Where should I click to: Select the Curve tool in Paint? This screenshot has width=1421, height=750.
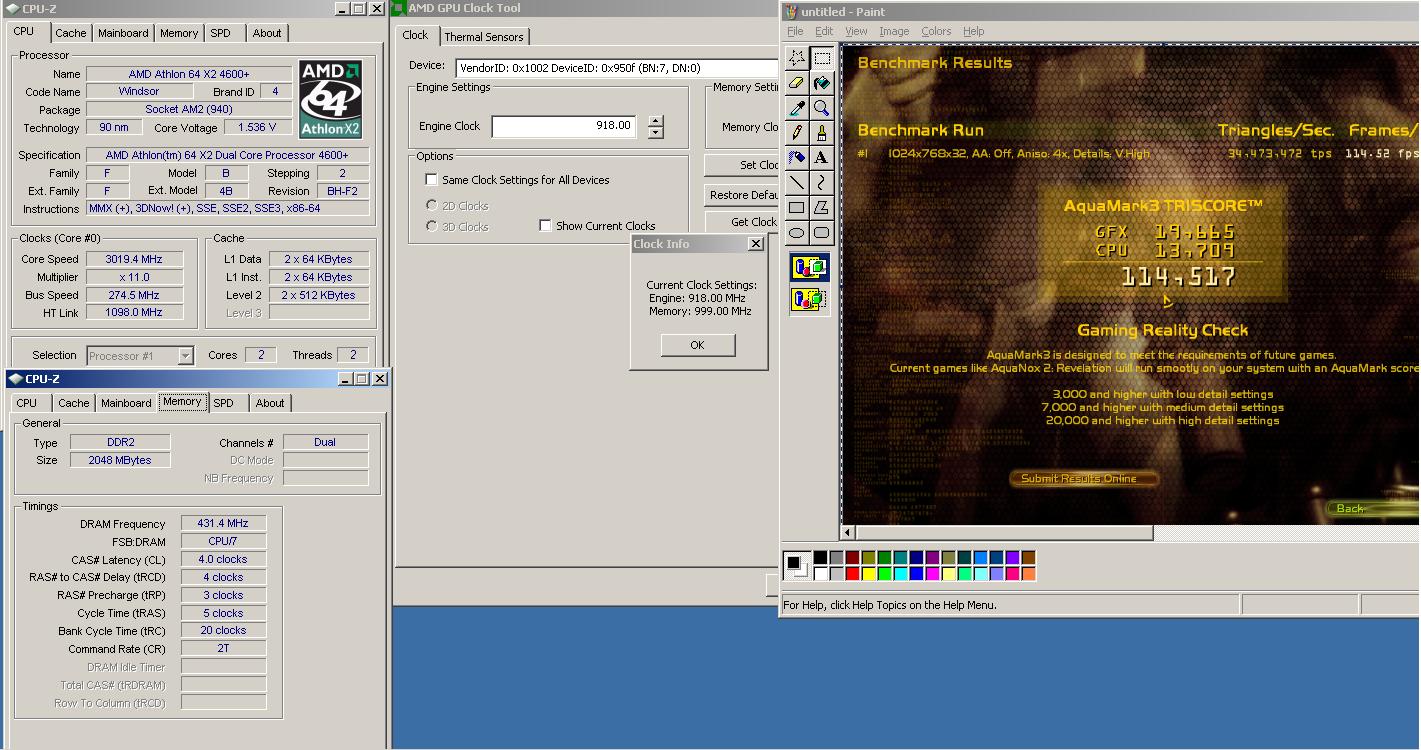pyautogui.click(x=822, y=183)
